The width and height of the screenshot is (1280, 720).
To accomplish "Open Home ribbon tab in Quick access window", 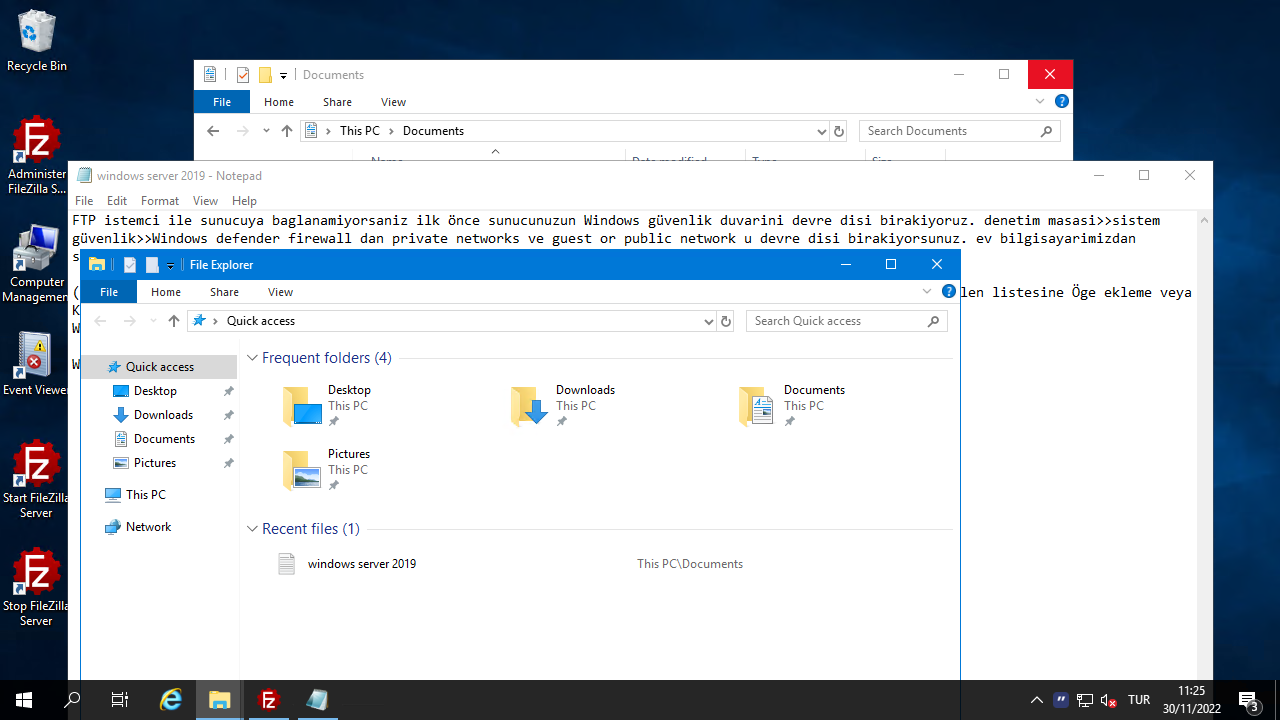I will 166,292.
